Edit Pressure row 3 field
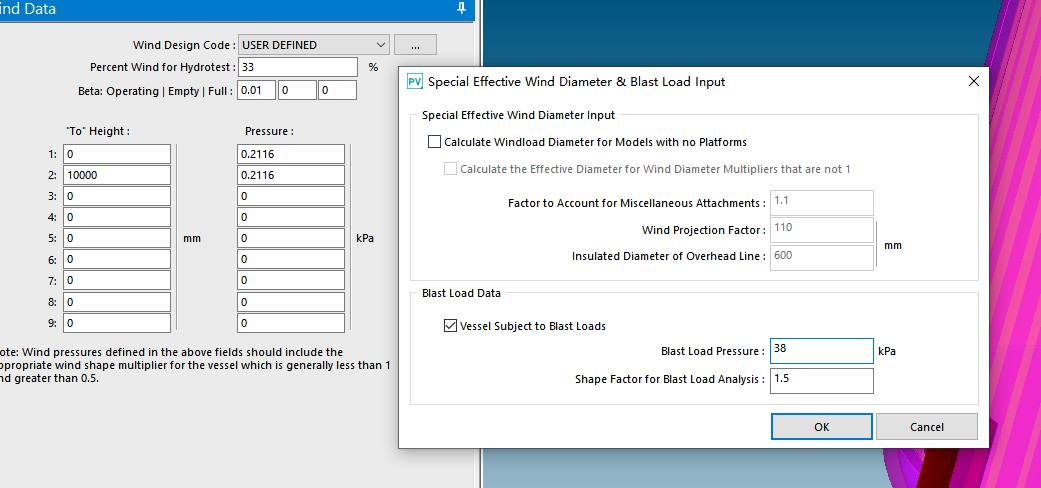 (x=291, y=197)
